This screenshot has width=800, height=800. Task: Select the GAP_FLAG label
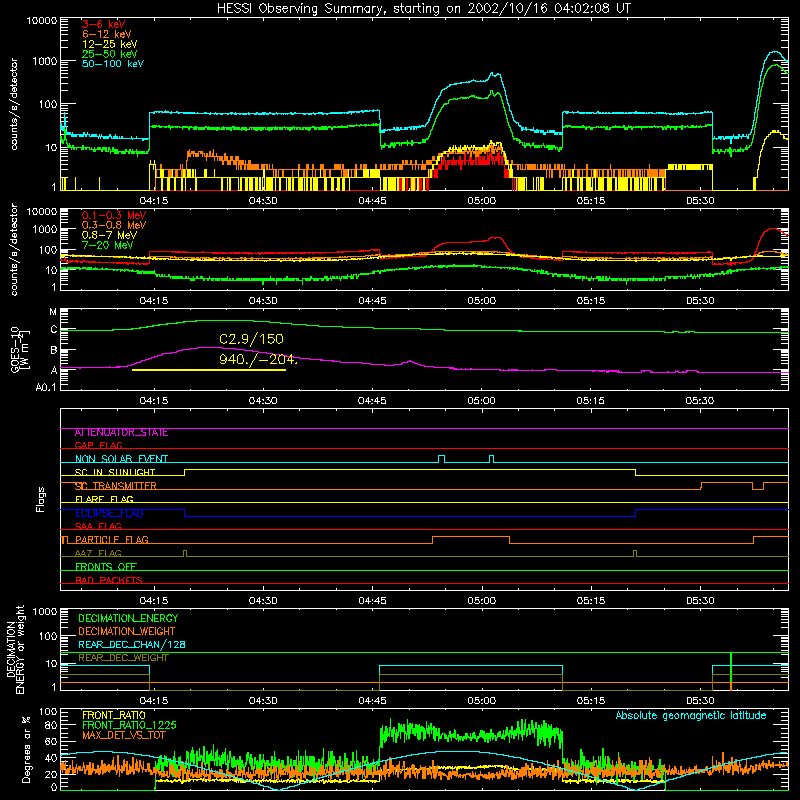coord(98,445)
